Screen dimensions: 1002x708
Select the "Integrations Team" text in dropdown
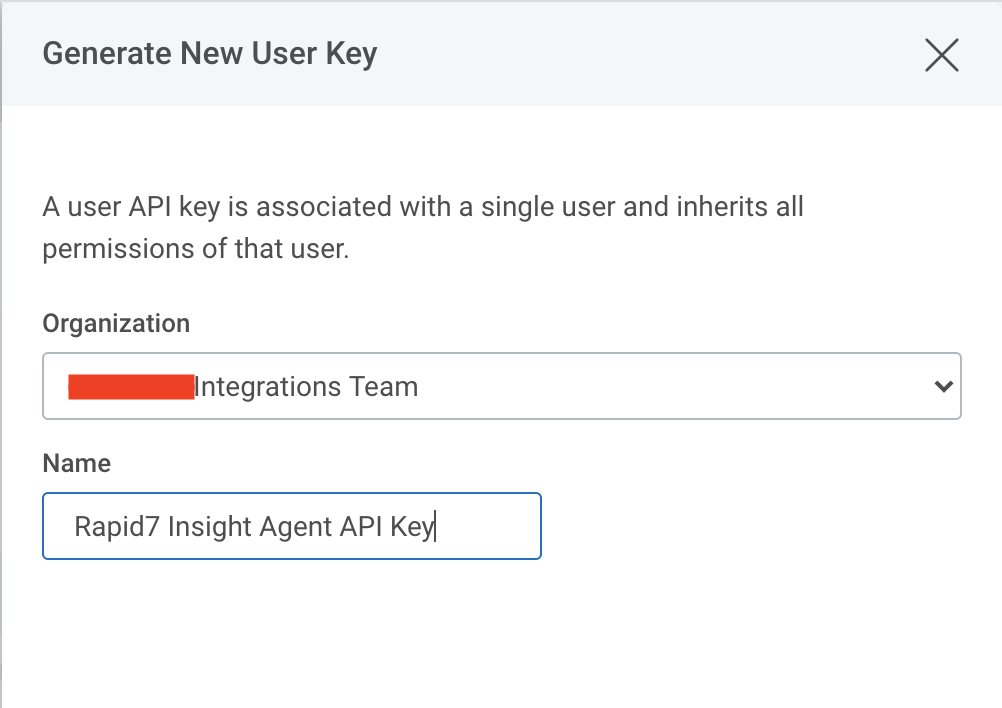click(306, 386)
